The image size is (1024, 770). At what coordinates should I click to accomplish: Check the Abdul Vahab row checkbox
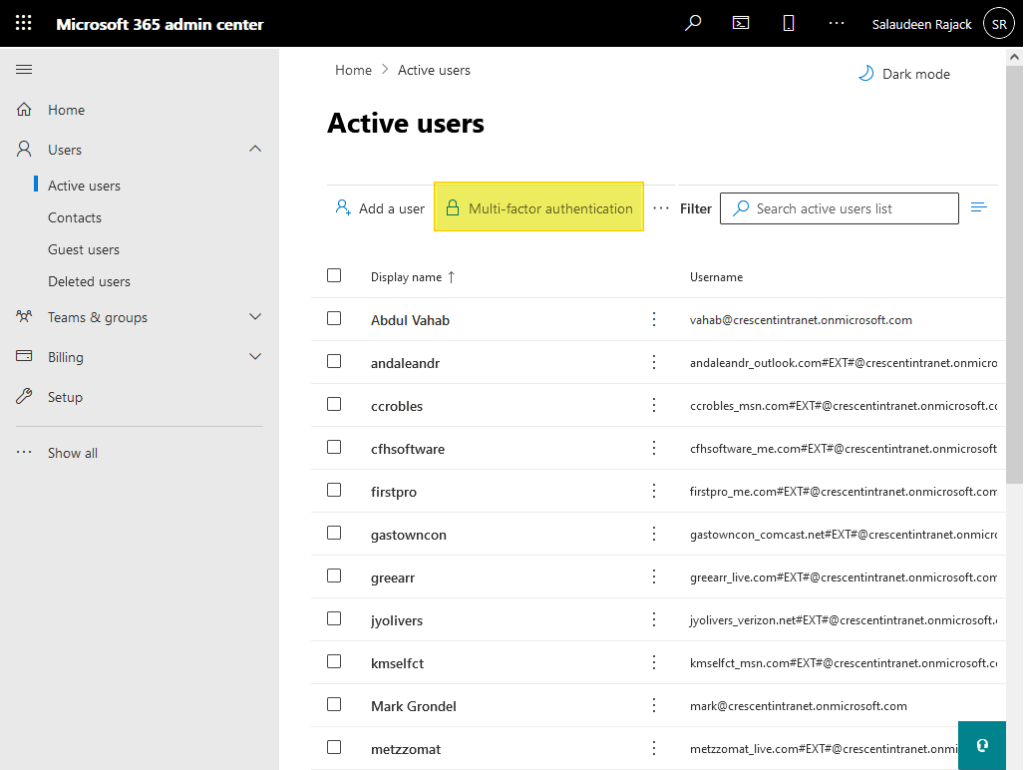click(334, 318)
